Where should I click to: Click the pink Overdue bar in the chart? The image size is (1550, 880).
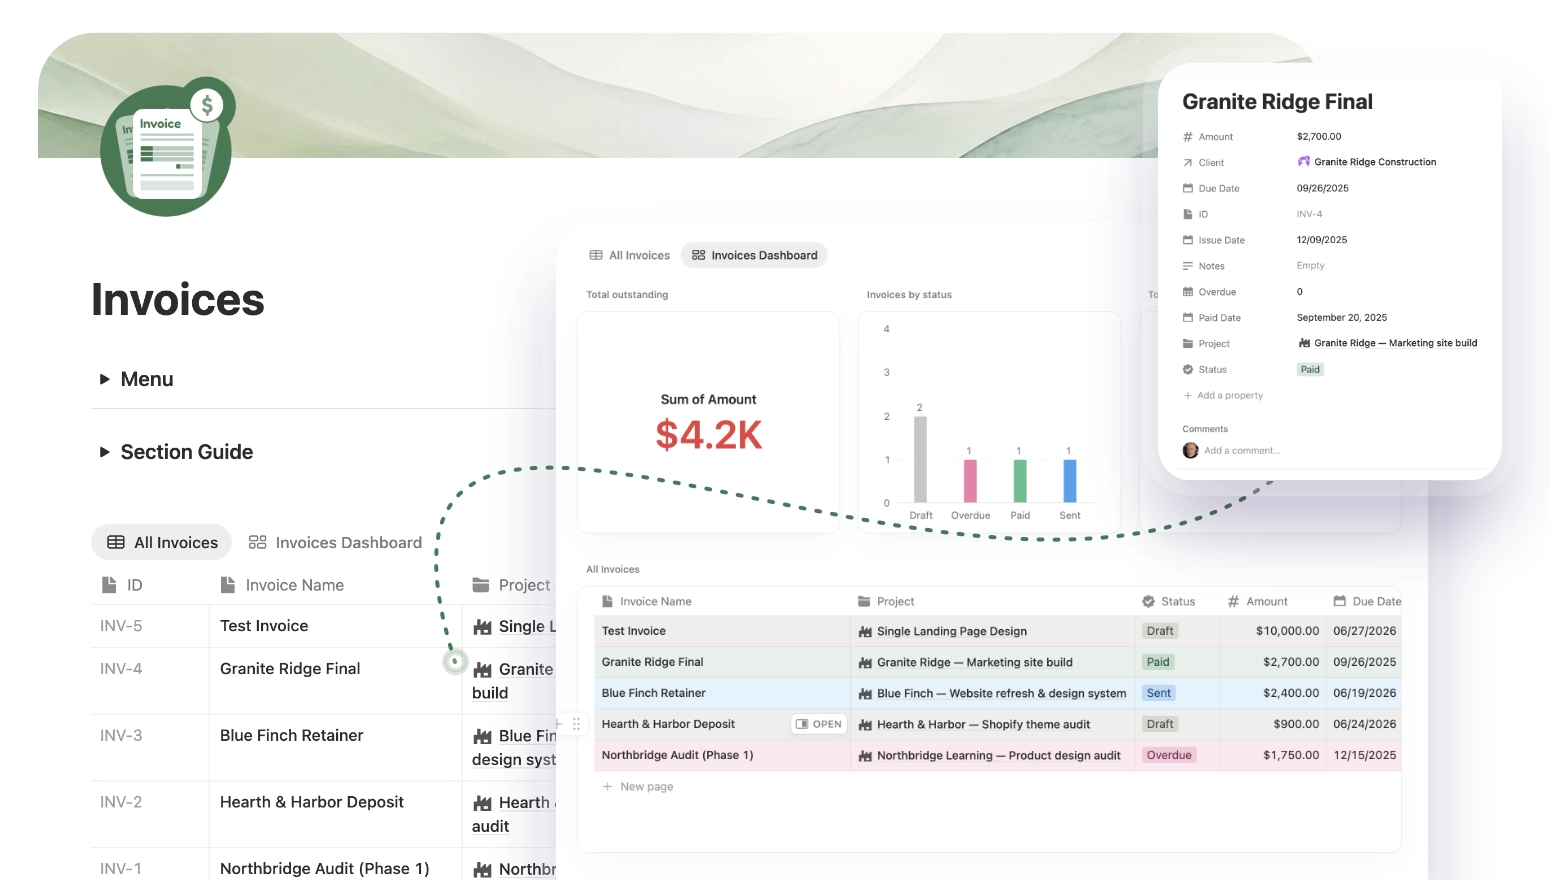pyautogui.click(x=970, y=481)
